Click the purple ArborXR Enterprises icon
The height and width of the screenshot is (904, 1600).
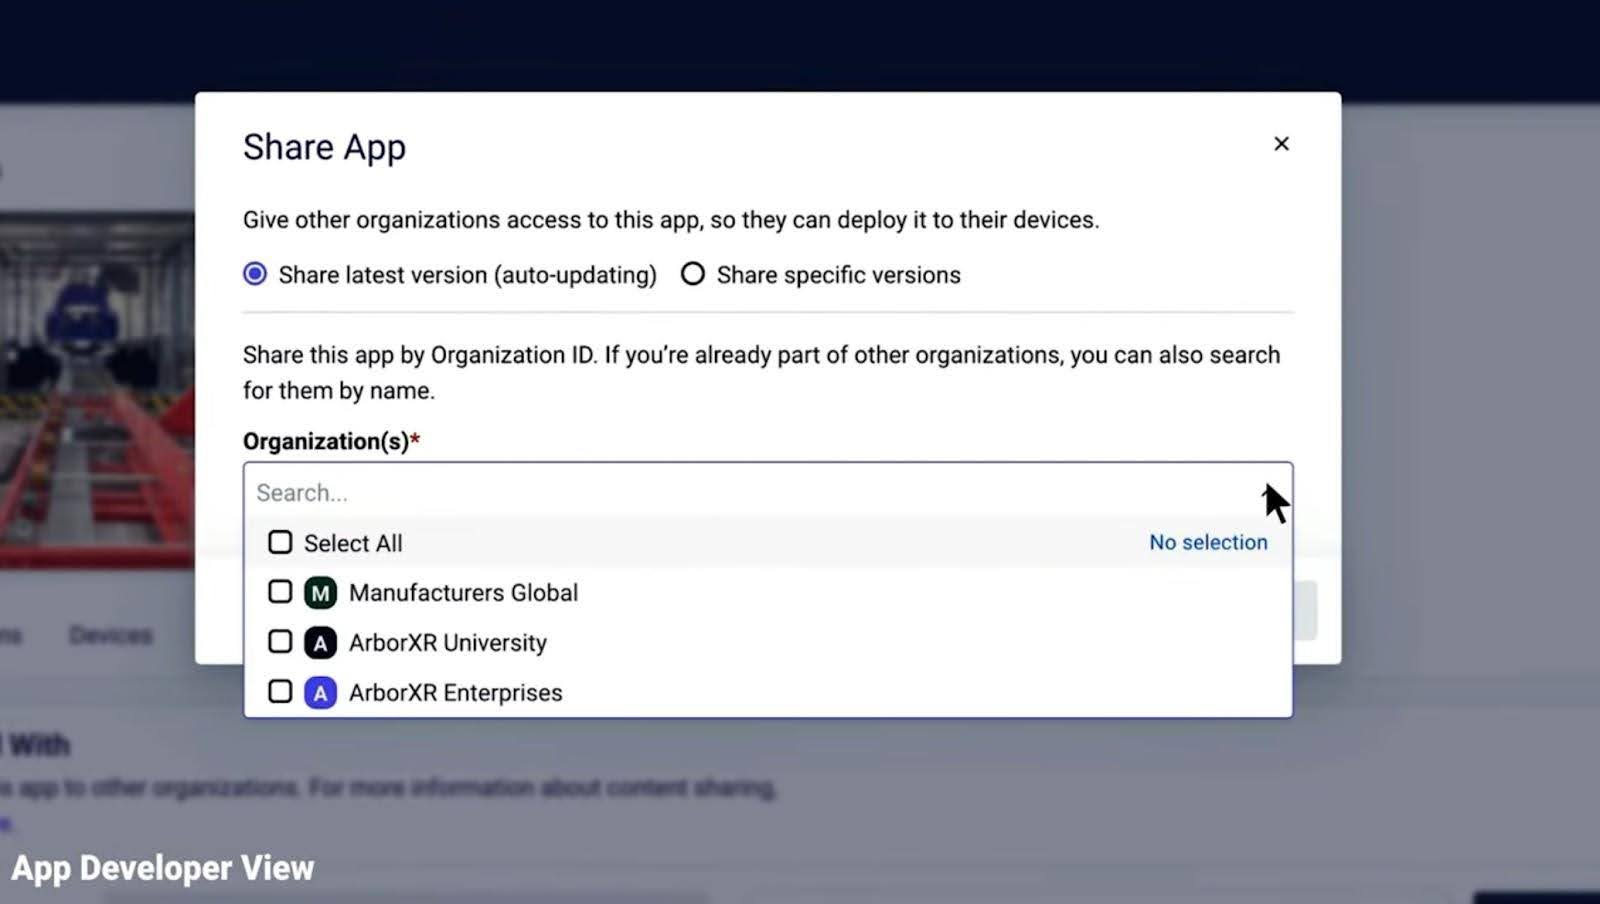click(x=320, y=693)
